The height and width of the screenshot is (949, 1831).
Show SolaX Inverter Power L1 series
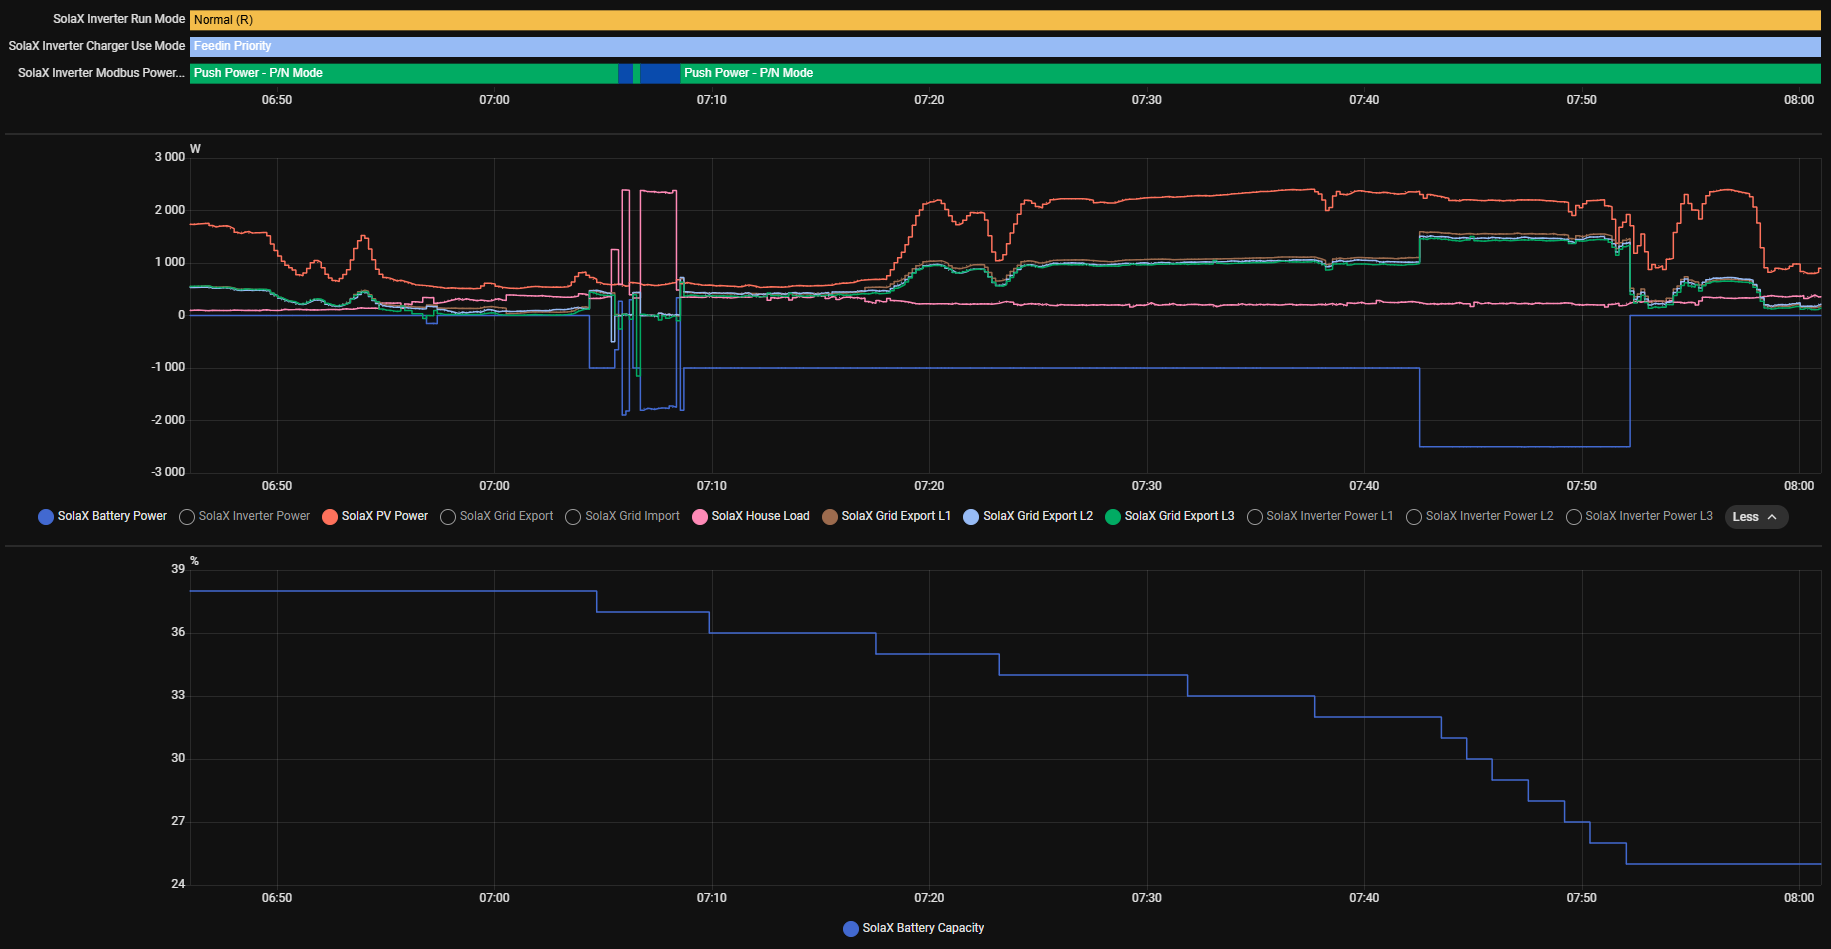[1320, 516]
